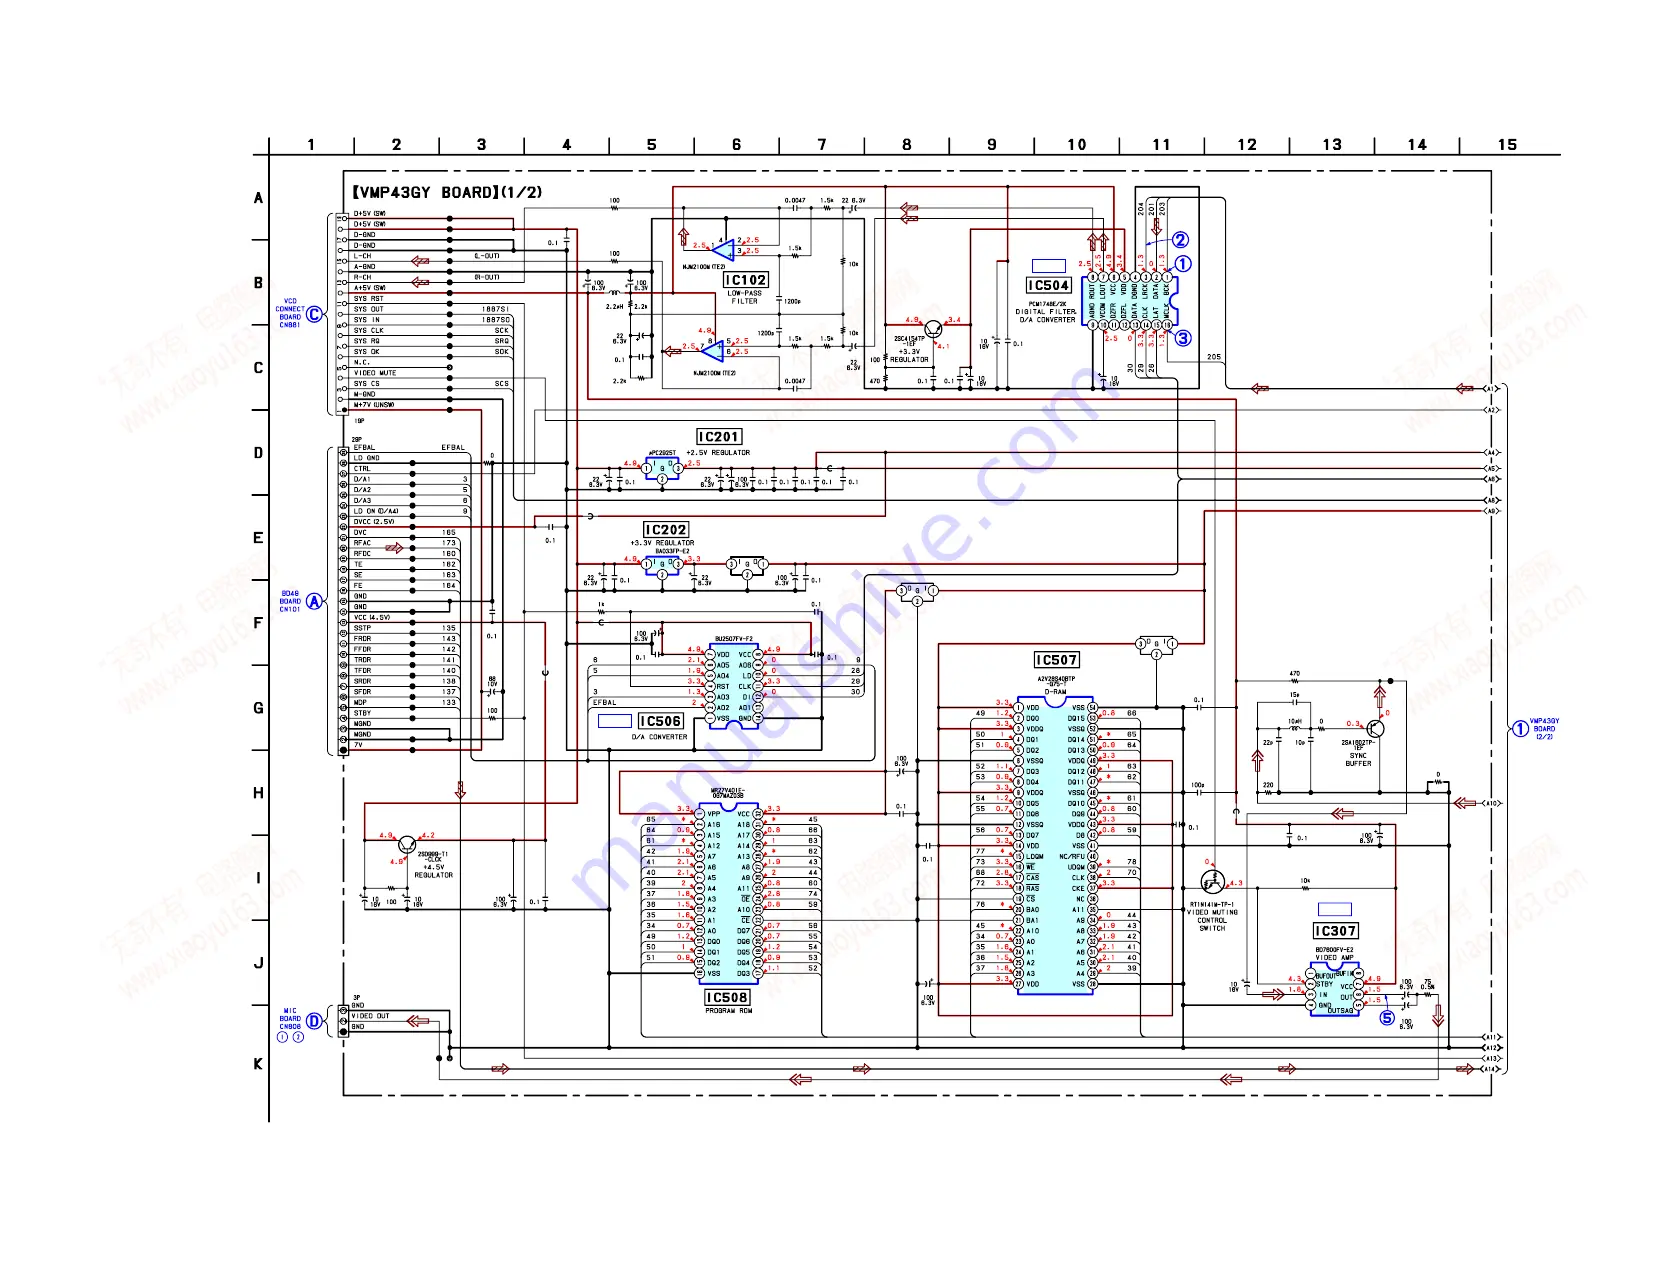Select the IC507 D-RAM label
The image size is (1680, 1263).
click(x=1057, y=660)
